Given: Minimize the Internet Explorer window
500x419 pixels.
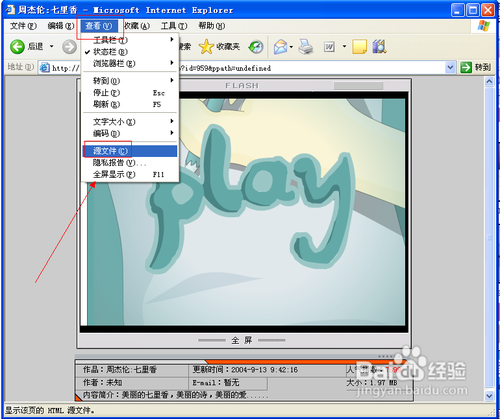Looking at the screenshot, I should click(x=457, y=10).
